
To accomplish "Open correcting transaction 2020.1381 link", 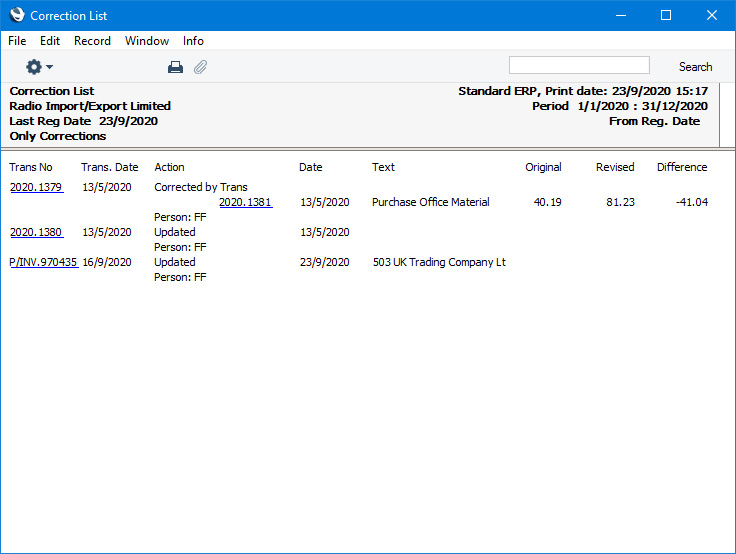I will tap(245, 202).
